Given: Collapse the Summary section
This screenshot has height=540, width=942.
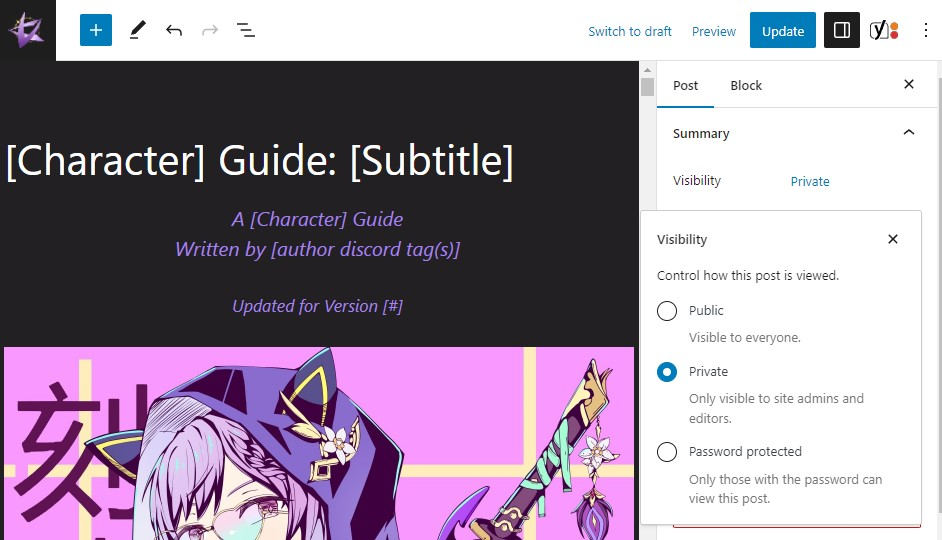Looking at the screenshot, I should [x=908, y=133].
